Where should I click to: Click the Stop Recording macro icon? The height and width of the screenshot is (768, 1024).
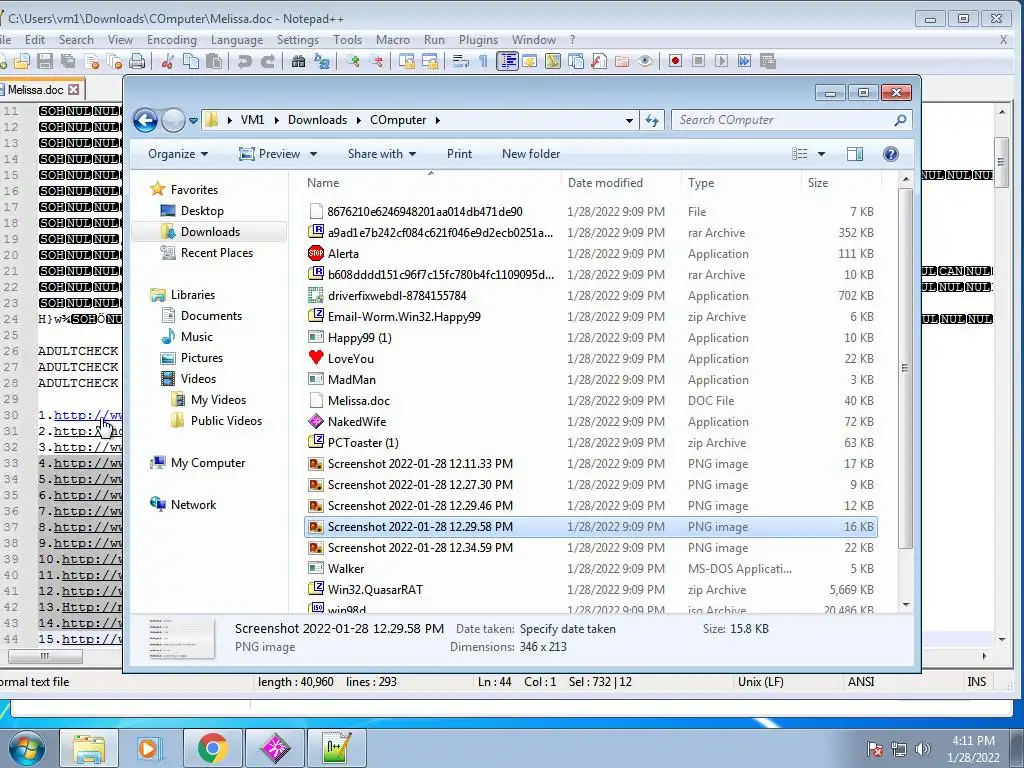(698, 61)
